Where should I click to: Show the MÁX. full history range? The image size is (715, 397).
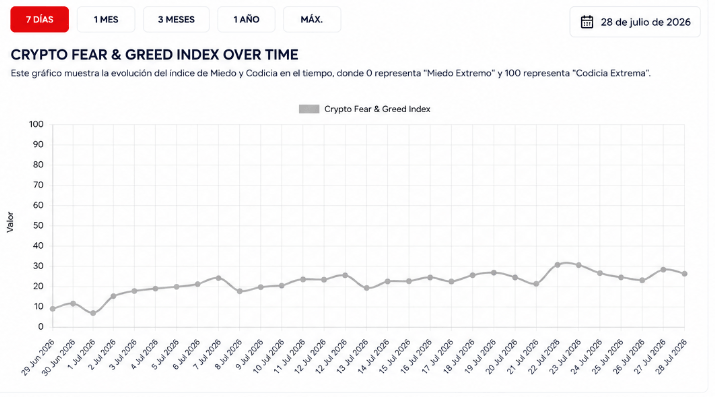[x=312, y=20]
